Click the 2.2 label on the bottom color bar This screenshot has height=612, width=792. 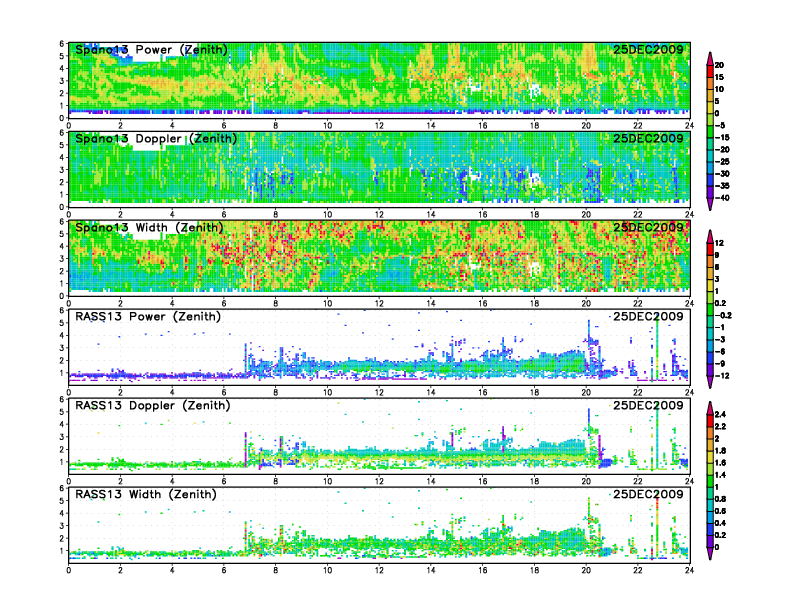(720, 427)
